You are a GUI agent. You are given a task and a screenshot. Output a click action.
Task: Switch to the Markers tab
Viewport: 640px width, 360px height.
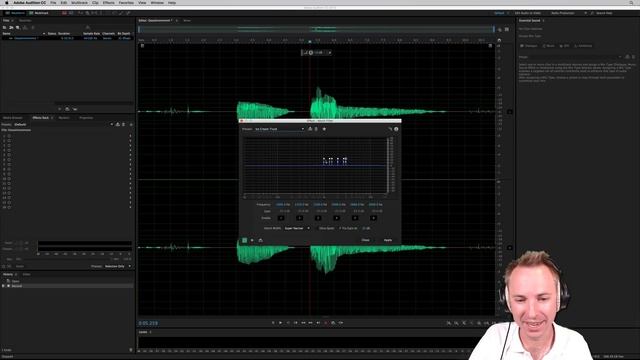click(64, 118)
